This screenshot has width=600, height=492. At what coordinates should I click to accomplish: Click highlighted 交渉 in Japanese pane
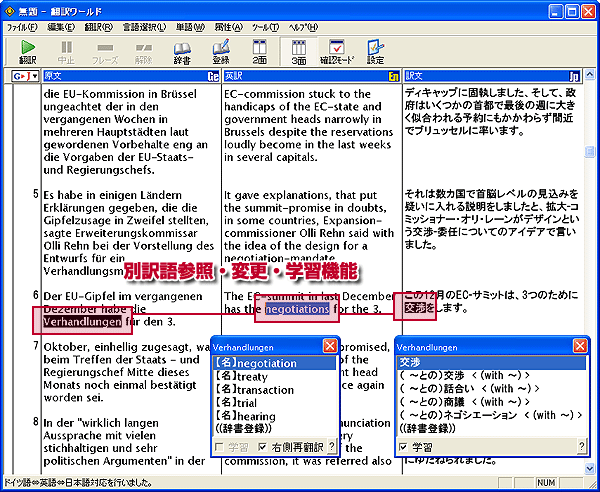415,308
